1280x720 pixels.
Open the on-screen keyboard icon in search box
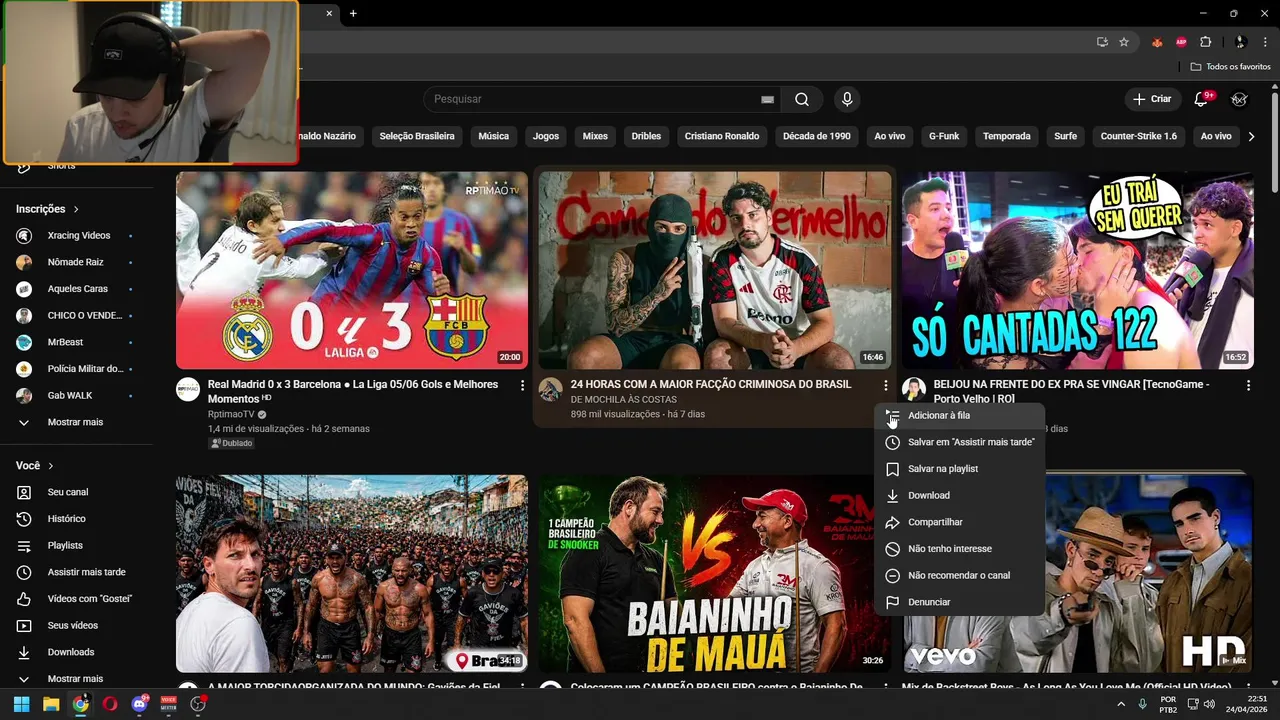click(767, 100)
